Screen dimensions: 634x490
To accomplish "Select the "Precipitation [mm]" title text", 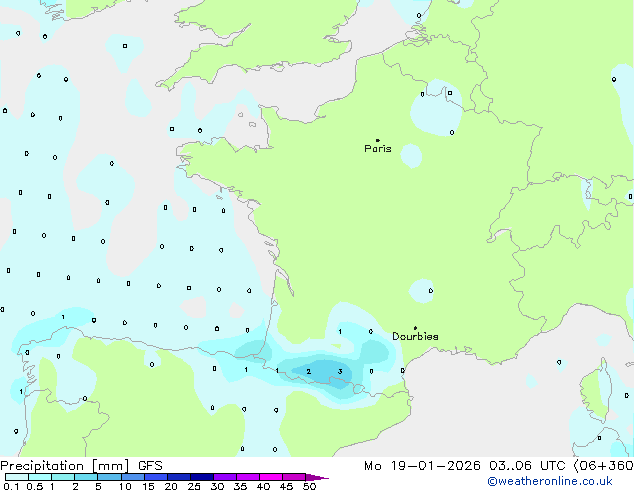I will pyautogui.click(x=65, y=466).
